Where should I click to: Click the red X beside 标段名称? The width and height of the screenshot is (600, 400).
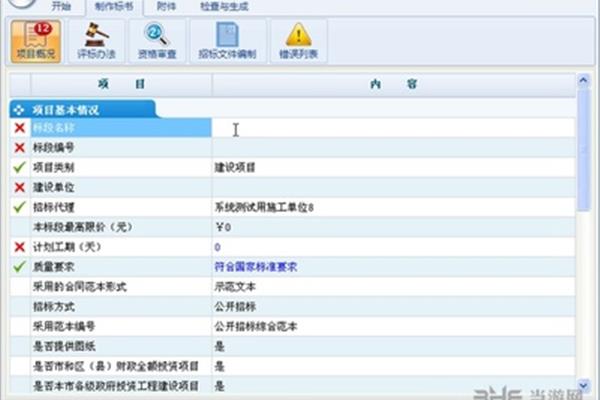coord(20,128)
